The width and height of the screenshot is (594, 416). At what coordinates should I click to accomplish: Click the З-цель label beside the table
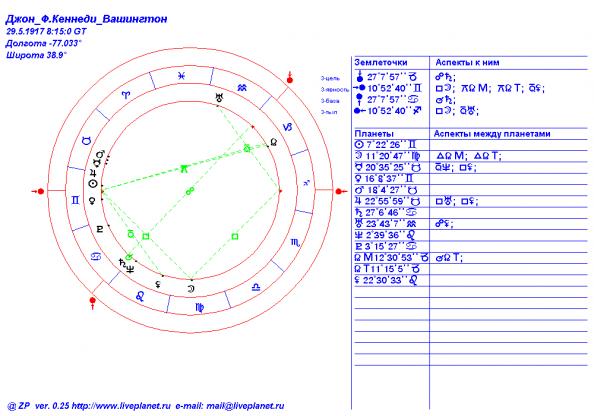(330, 78)
